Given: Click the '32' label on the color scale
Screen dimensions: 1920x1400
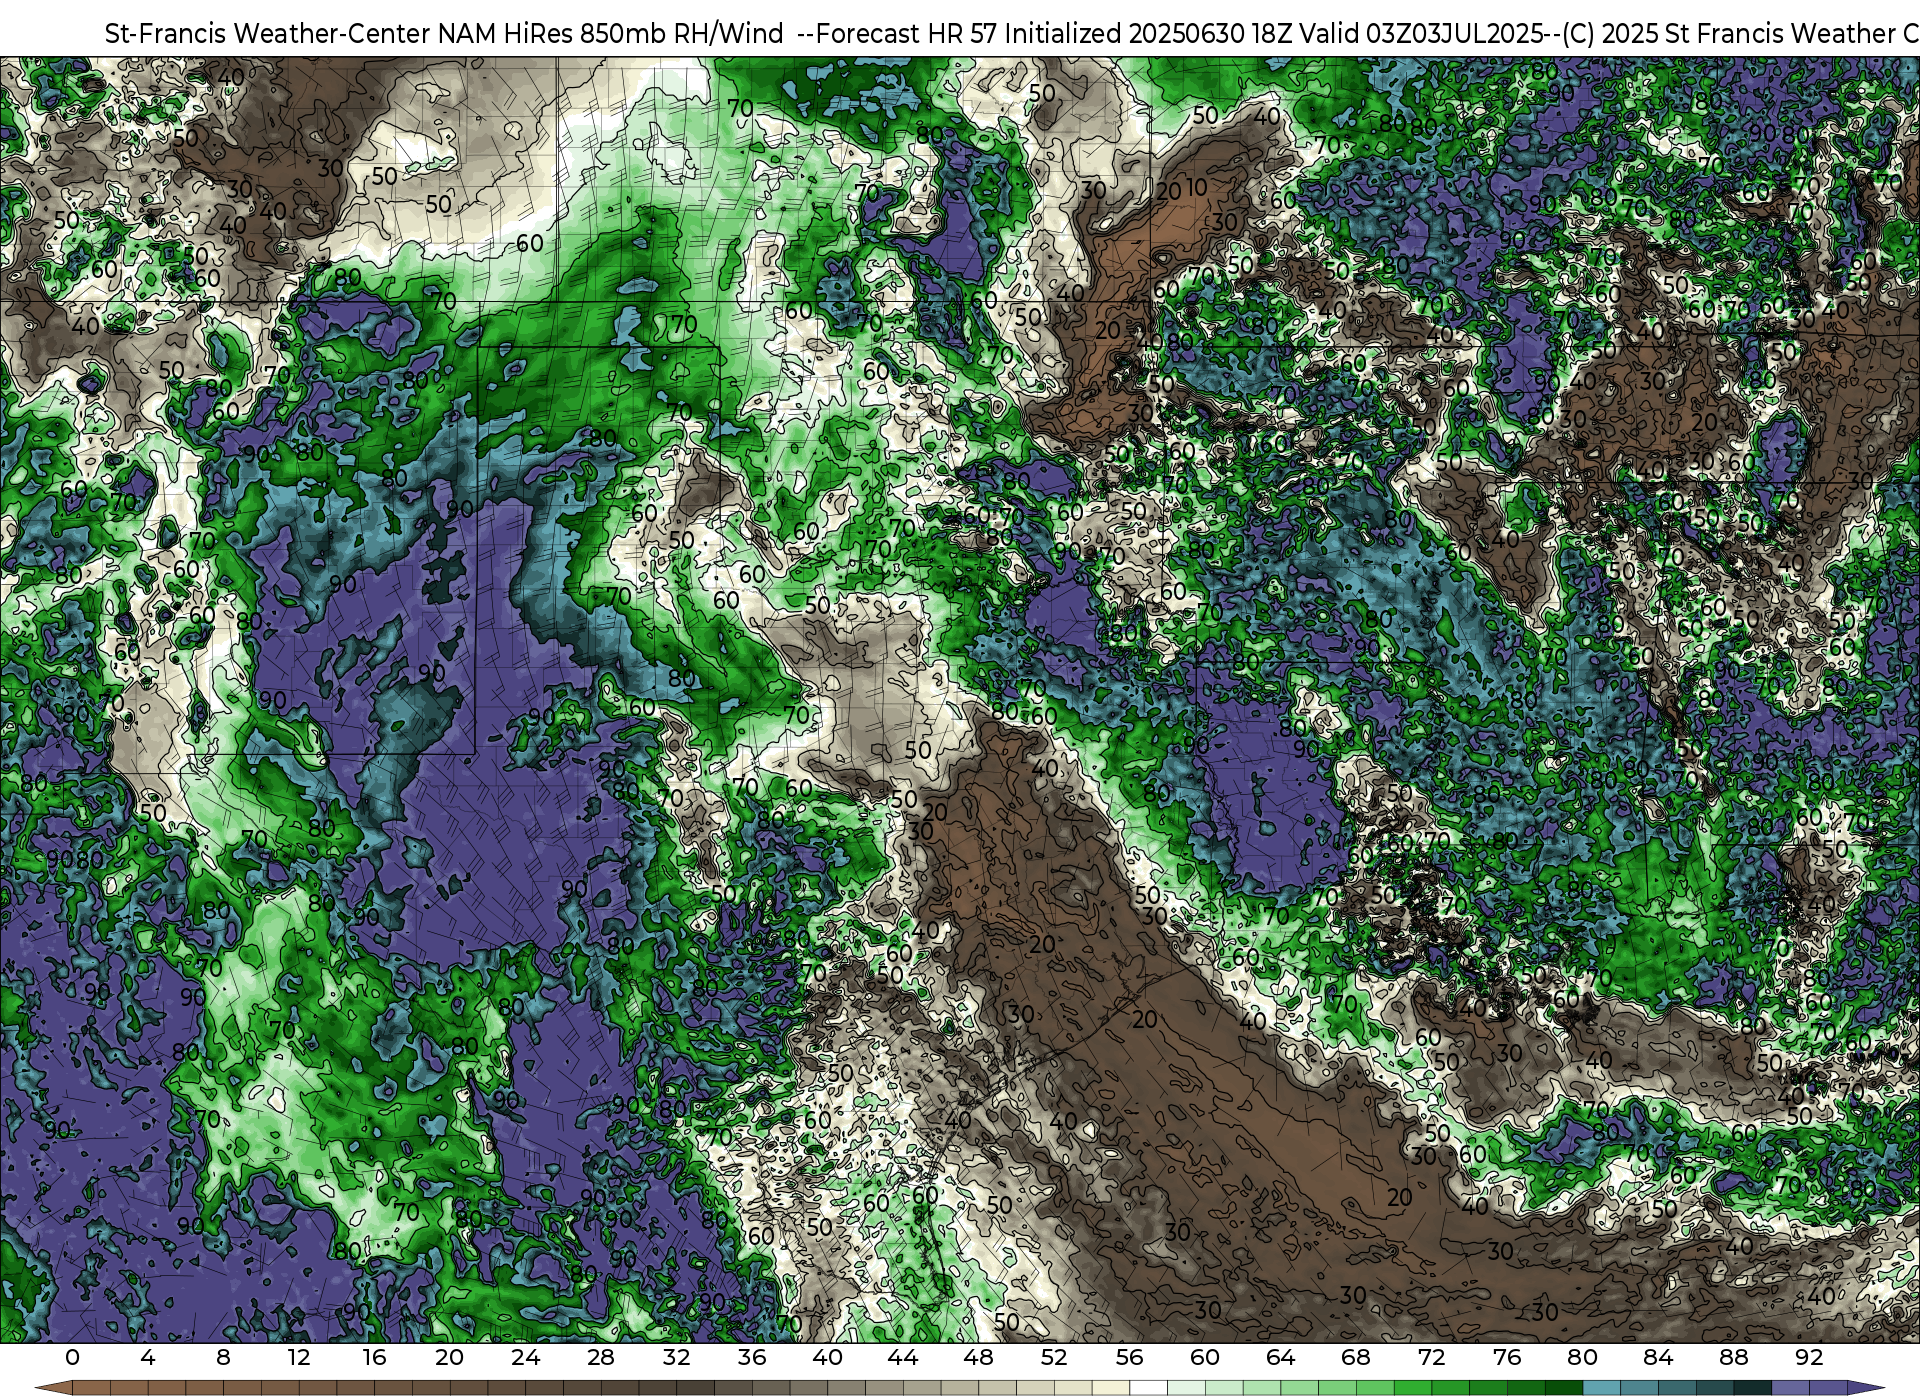Looking at the screenshot, I should click(677, 1357).
